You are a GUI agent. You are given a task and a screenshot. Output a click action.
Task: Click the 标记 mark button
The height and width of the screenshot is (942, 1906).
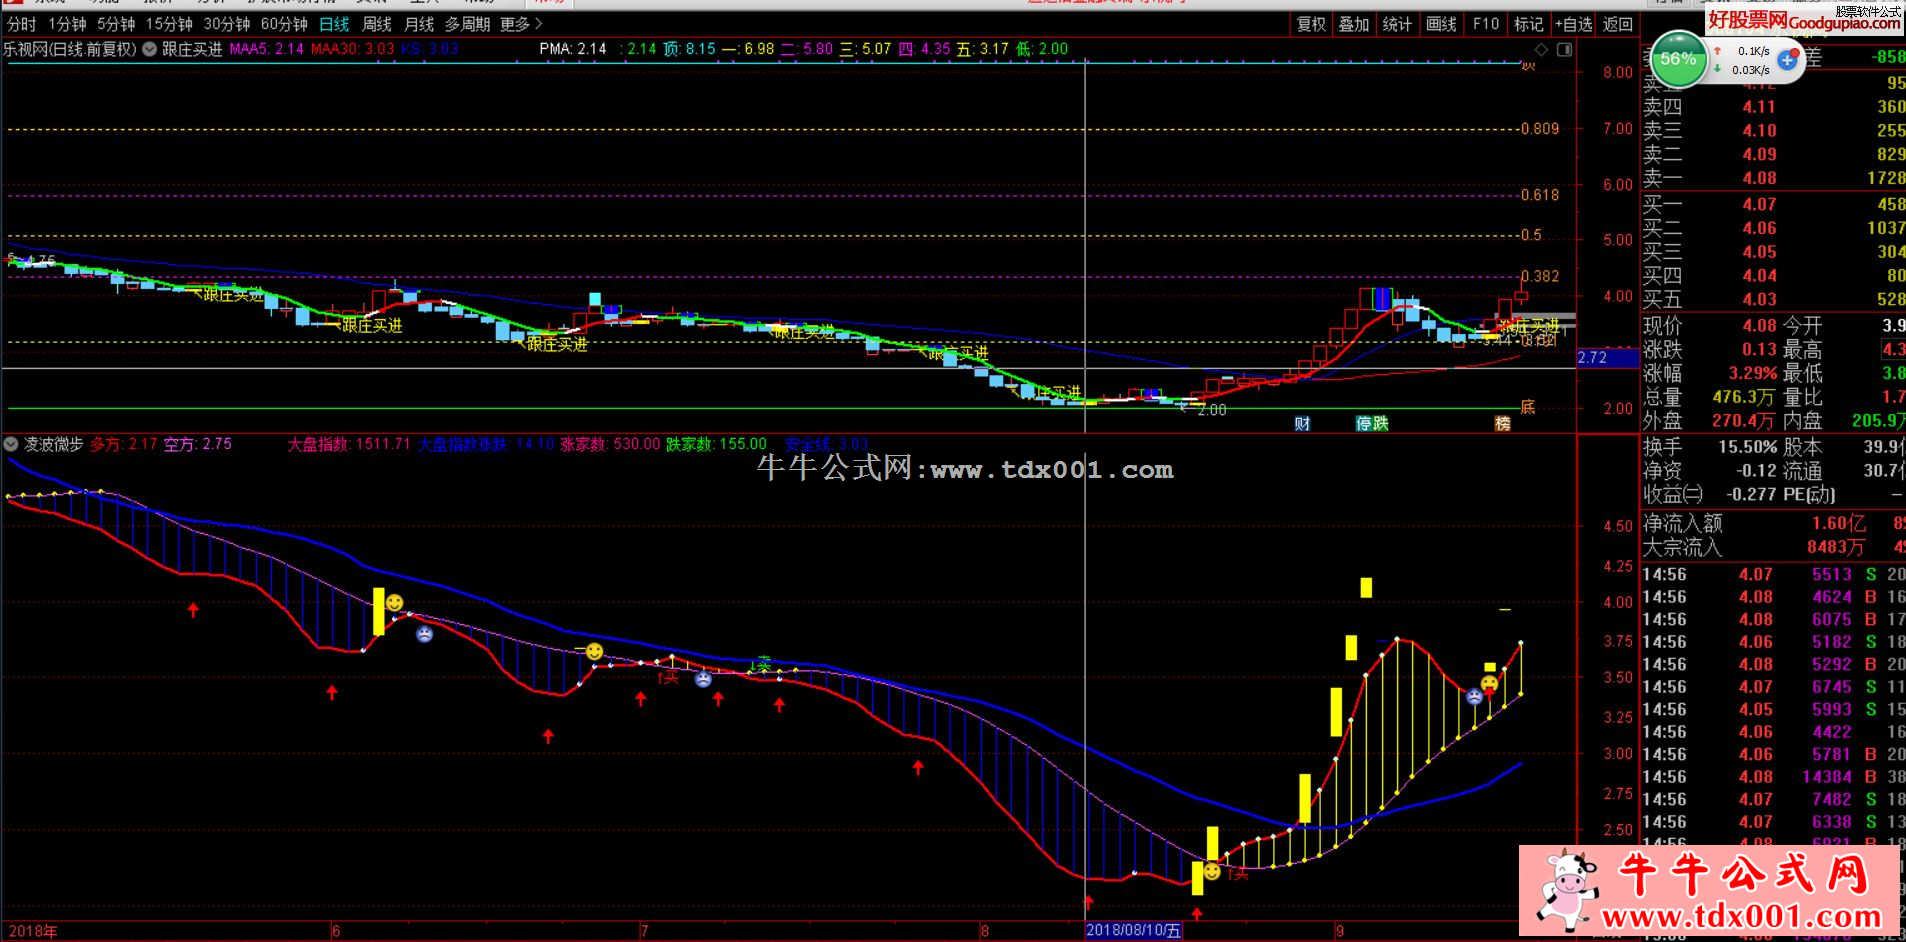point(1528,24)
